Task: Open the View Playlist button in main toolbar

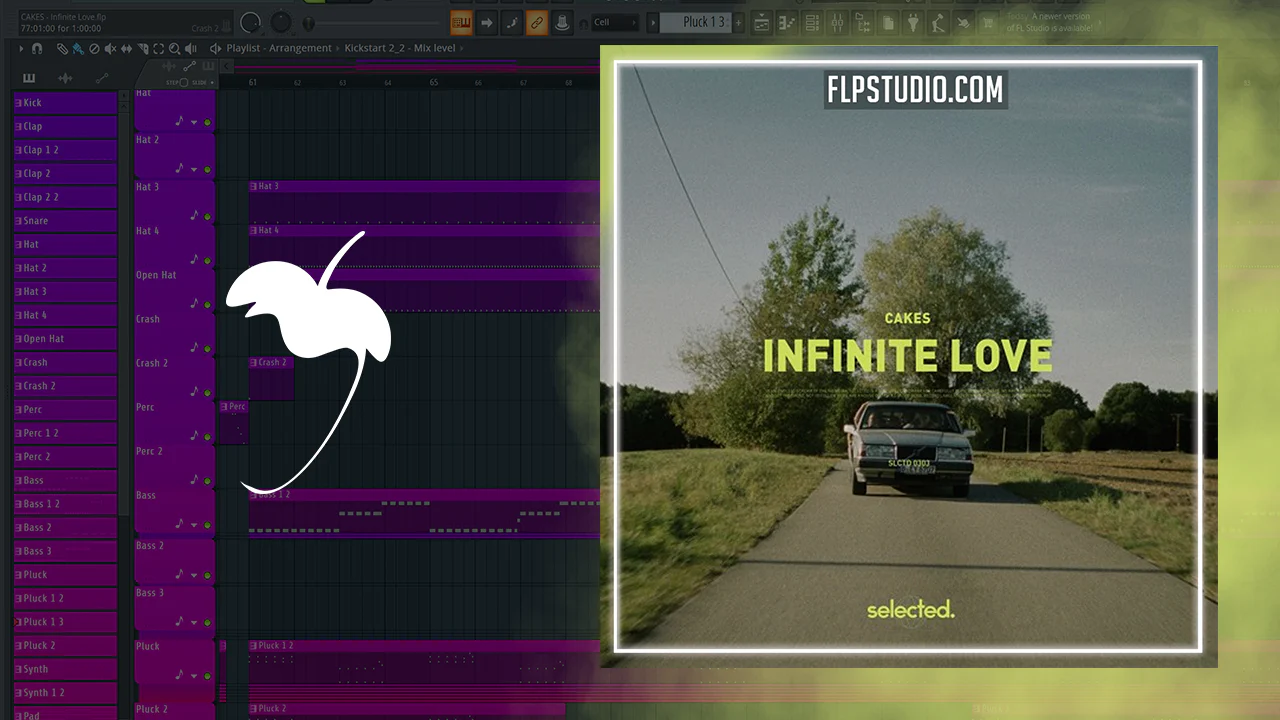Action: (762, 22)
